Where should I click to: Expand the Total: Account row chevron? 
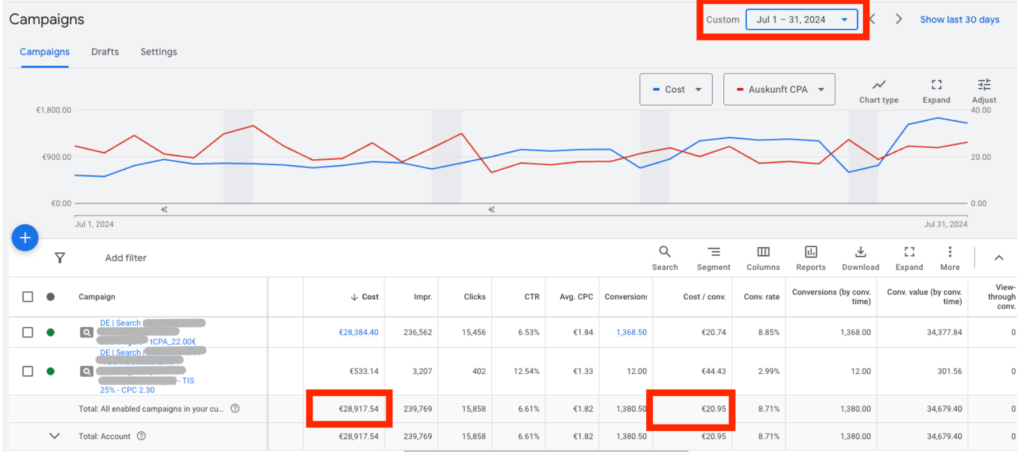tap(54, 436)
